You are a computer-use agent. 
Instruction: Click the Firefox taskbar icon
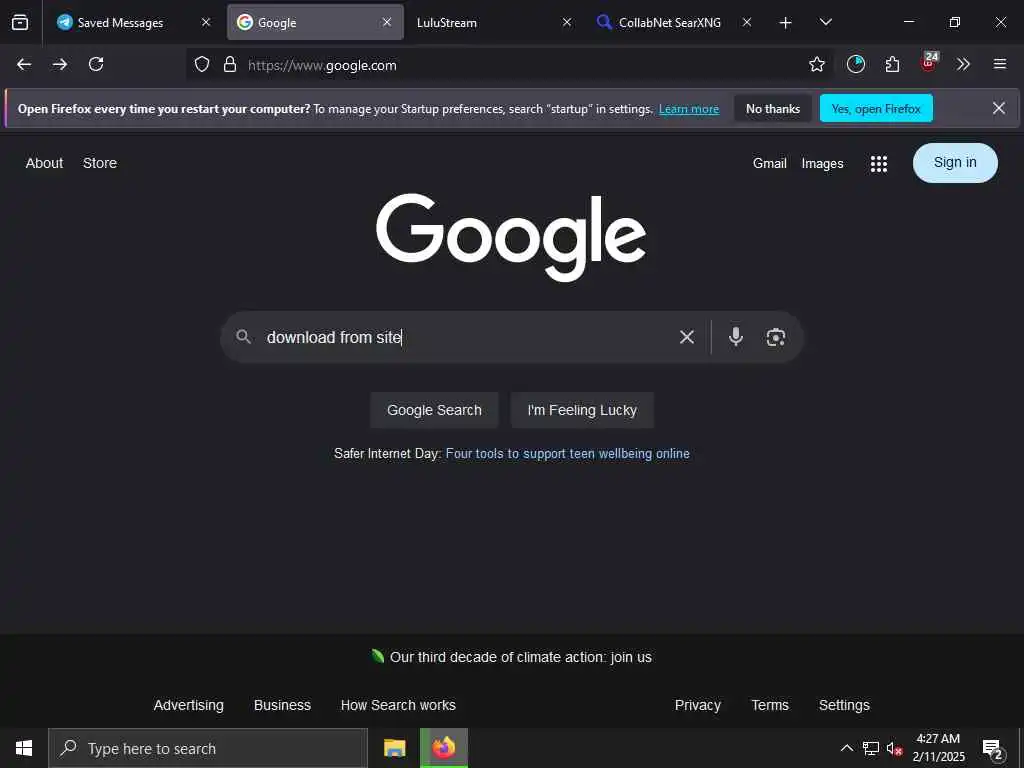point(443,748)
